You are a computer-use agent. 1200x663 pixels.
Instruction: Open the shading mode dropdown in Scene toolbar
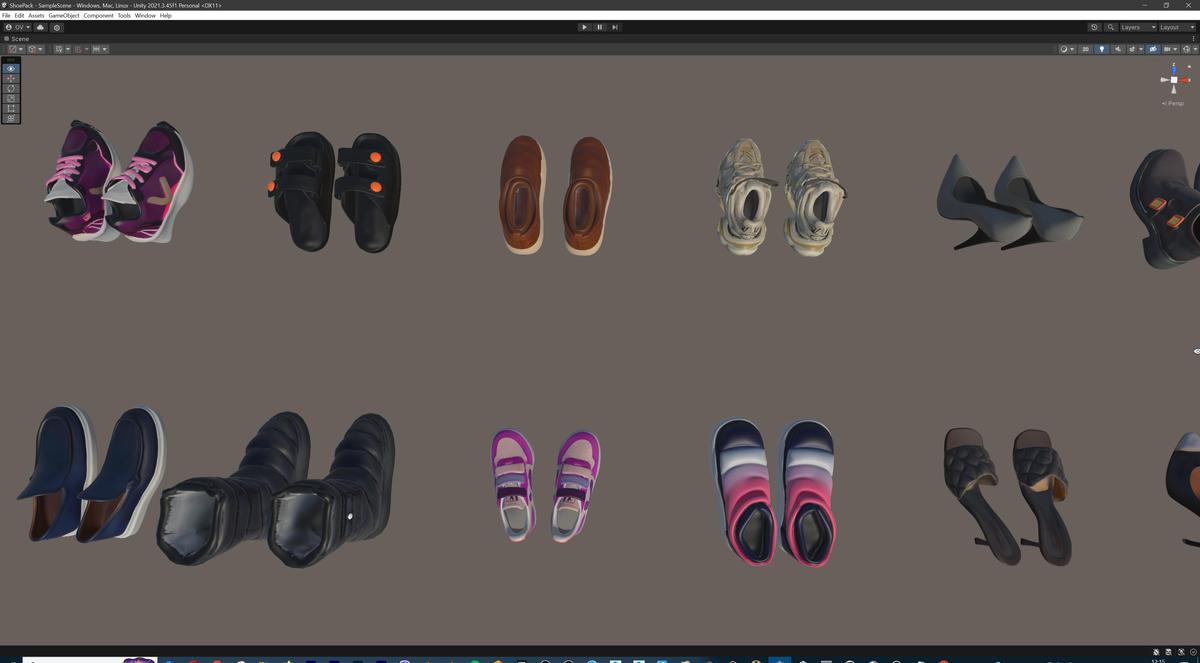1066,48
